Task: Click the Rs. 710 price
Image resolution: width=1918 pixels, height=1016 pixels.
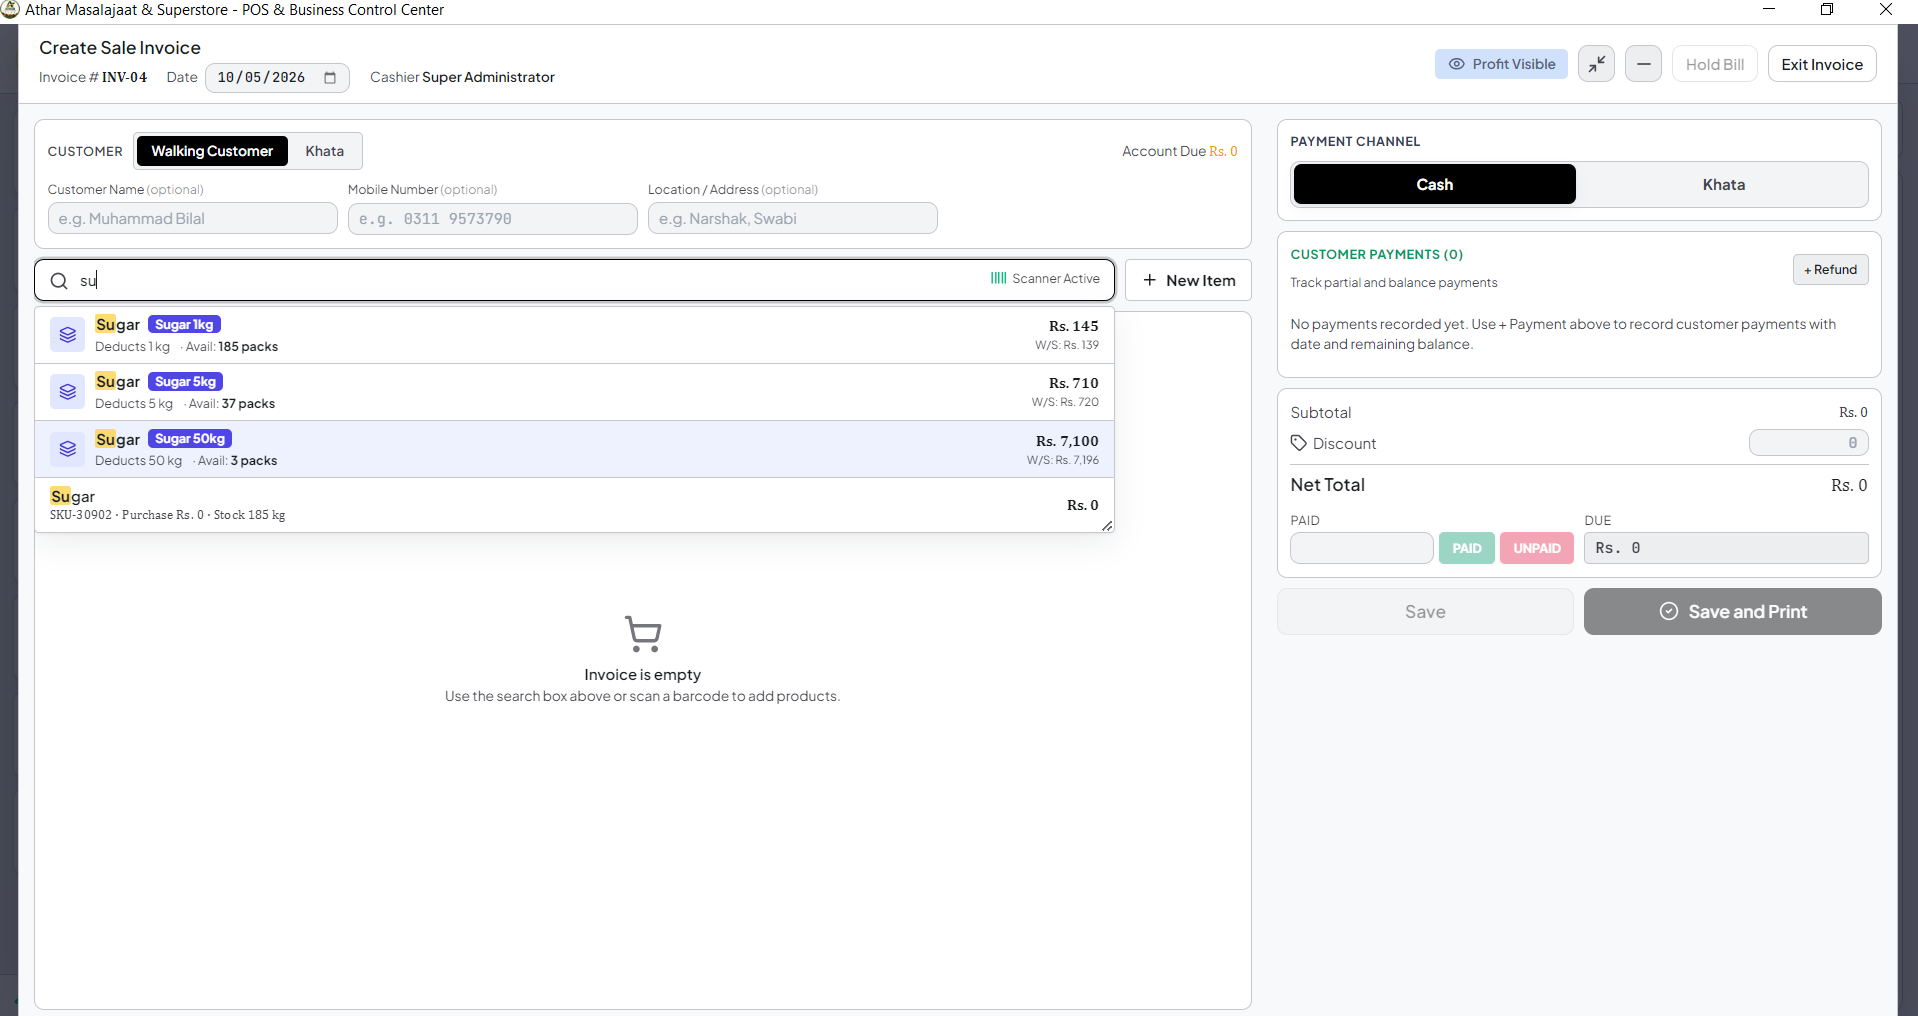Action: pyautogui.click(x=1073, y=383)
